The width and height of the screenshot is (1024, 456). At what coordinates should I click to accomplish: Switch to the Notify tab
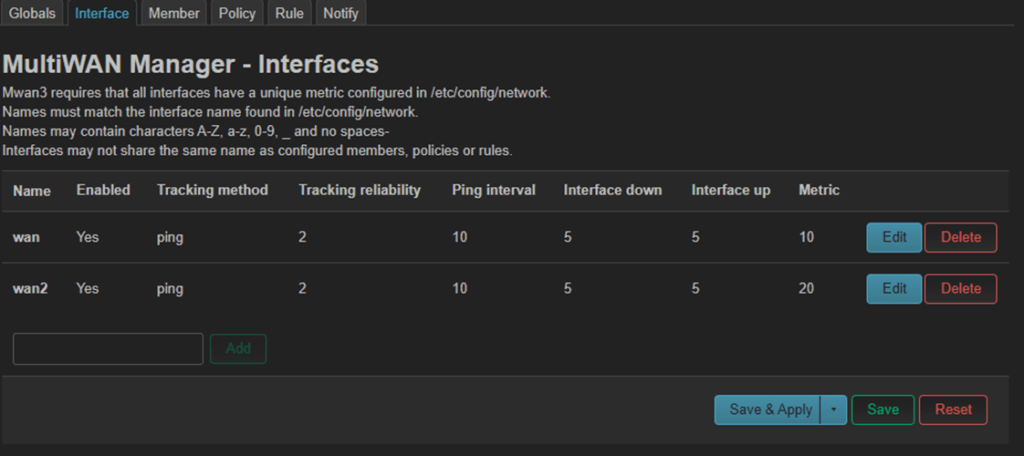coord(341,13)
